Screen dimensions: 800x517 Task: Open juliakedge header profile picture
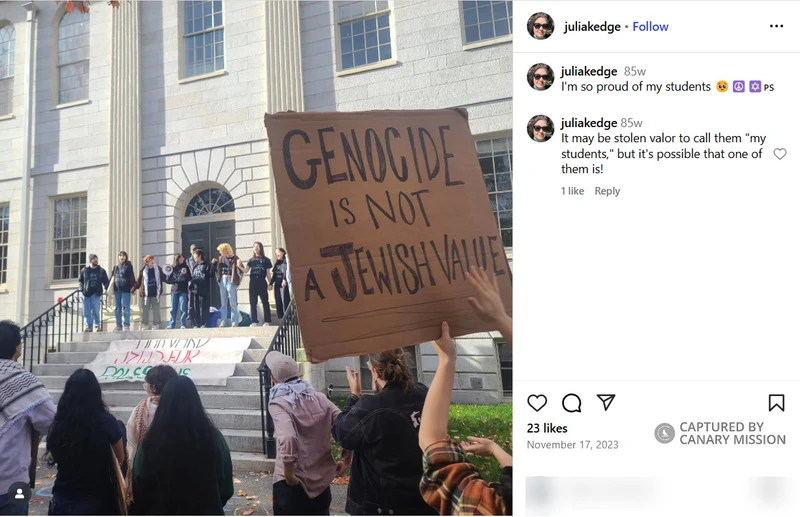tap(540, 26)
